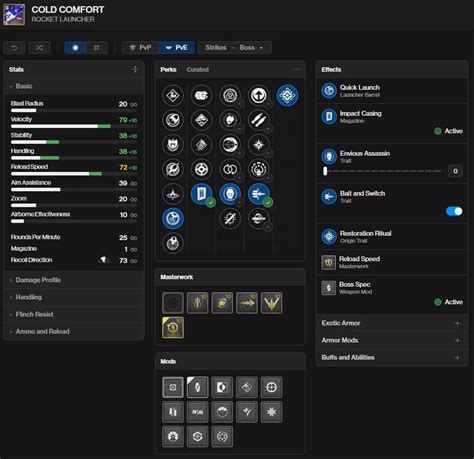Select the selected Impact Casing magazine perk
This screenshot has height=459, width=474.
click(x=201, y=194)
